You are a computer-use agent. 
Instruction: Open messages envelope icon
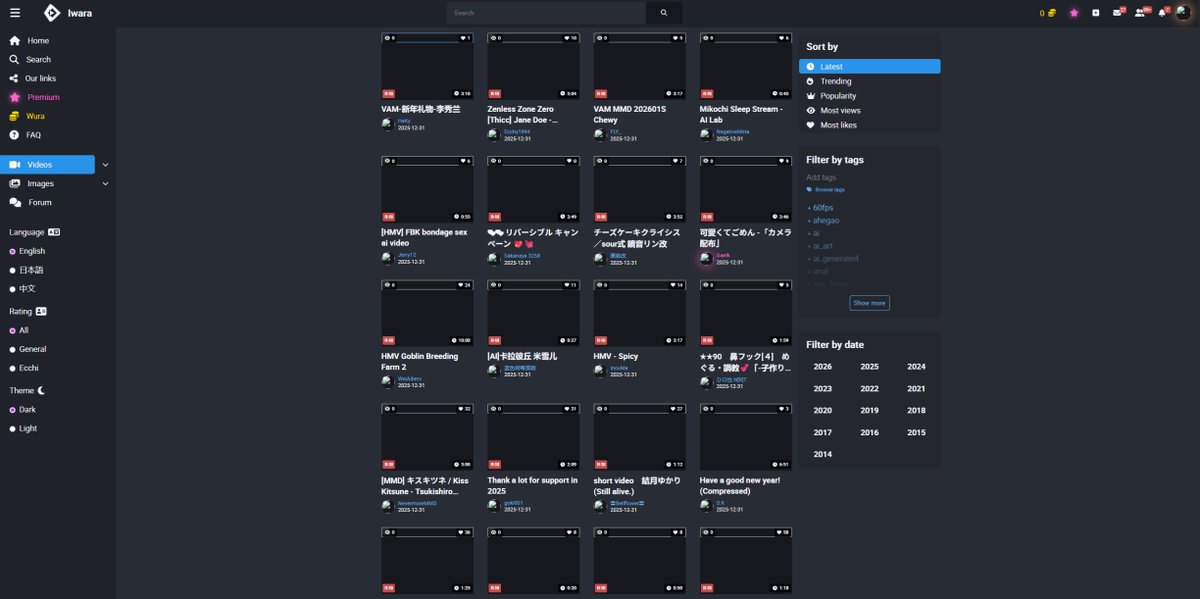(x=1119, y=12)
